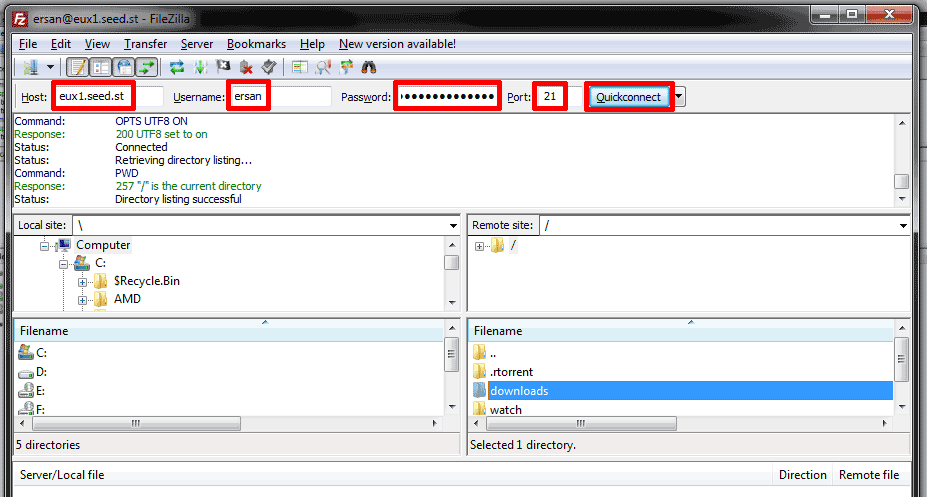Disconnect from server red X icon
The width and height of the screenshot is (927, 497).
point(246,67)
